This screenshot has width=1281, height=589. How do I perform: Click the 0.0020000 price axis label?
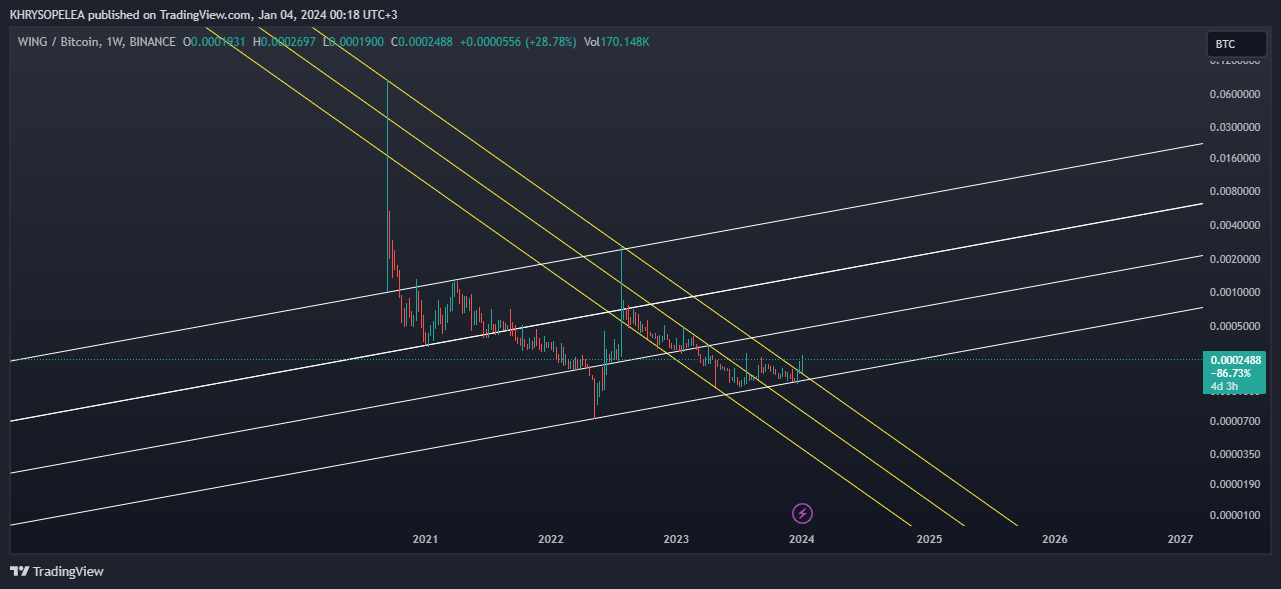(1235, 260)
